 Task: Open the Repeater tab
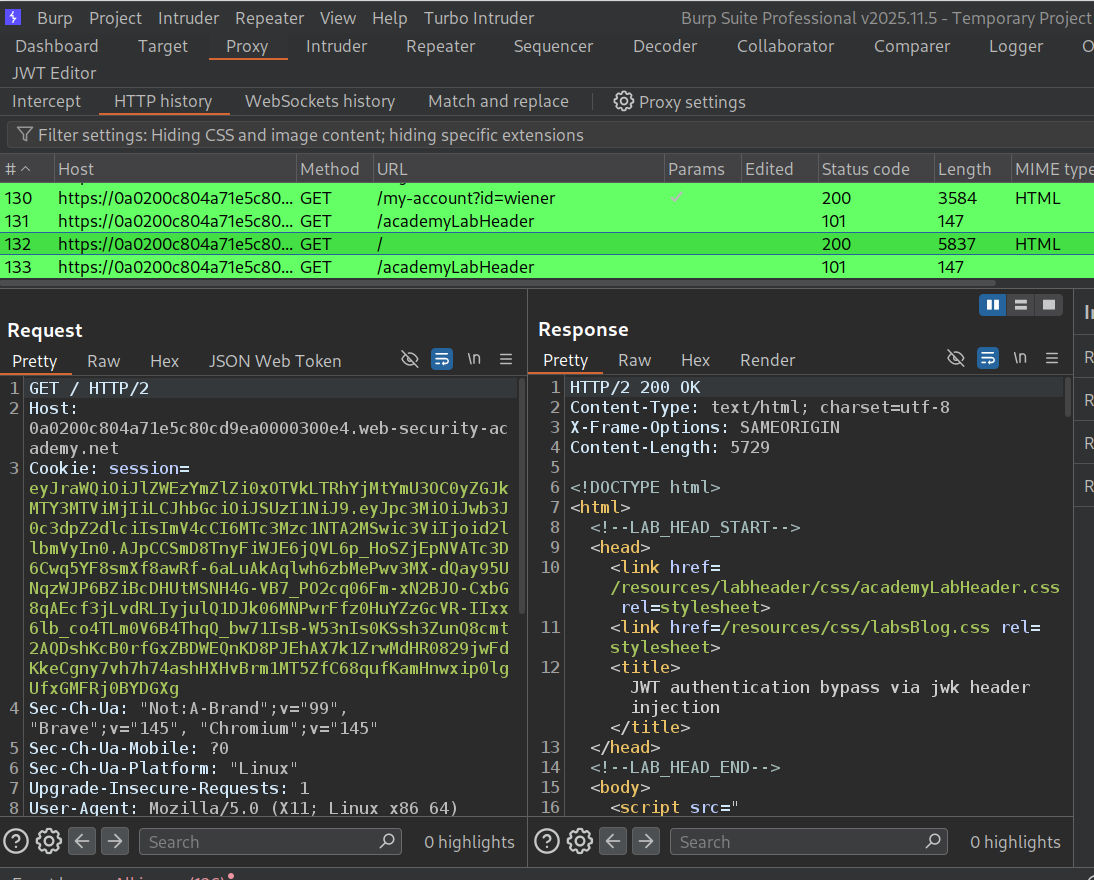click(440, 46)
